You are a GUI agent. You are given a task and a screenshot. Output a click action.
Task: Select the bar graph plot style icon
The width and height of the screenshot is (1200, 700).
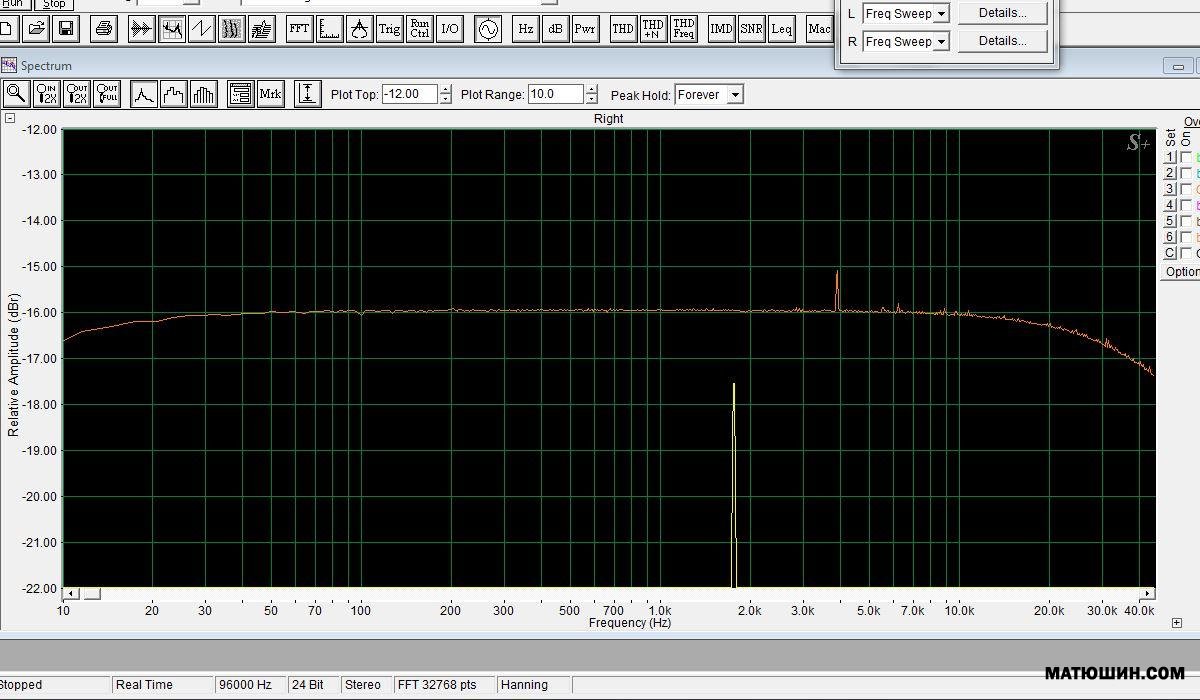tap(204, 95)
